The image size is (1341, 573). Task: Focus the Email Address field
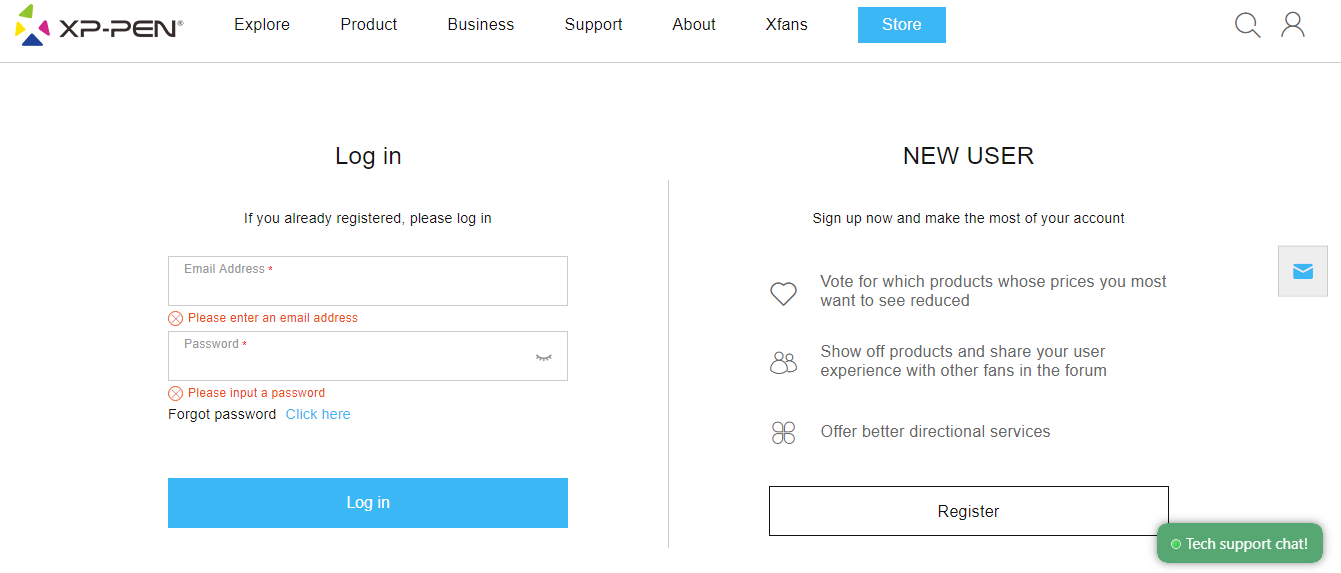point(368,281)
